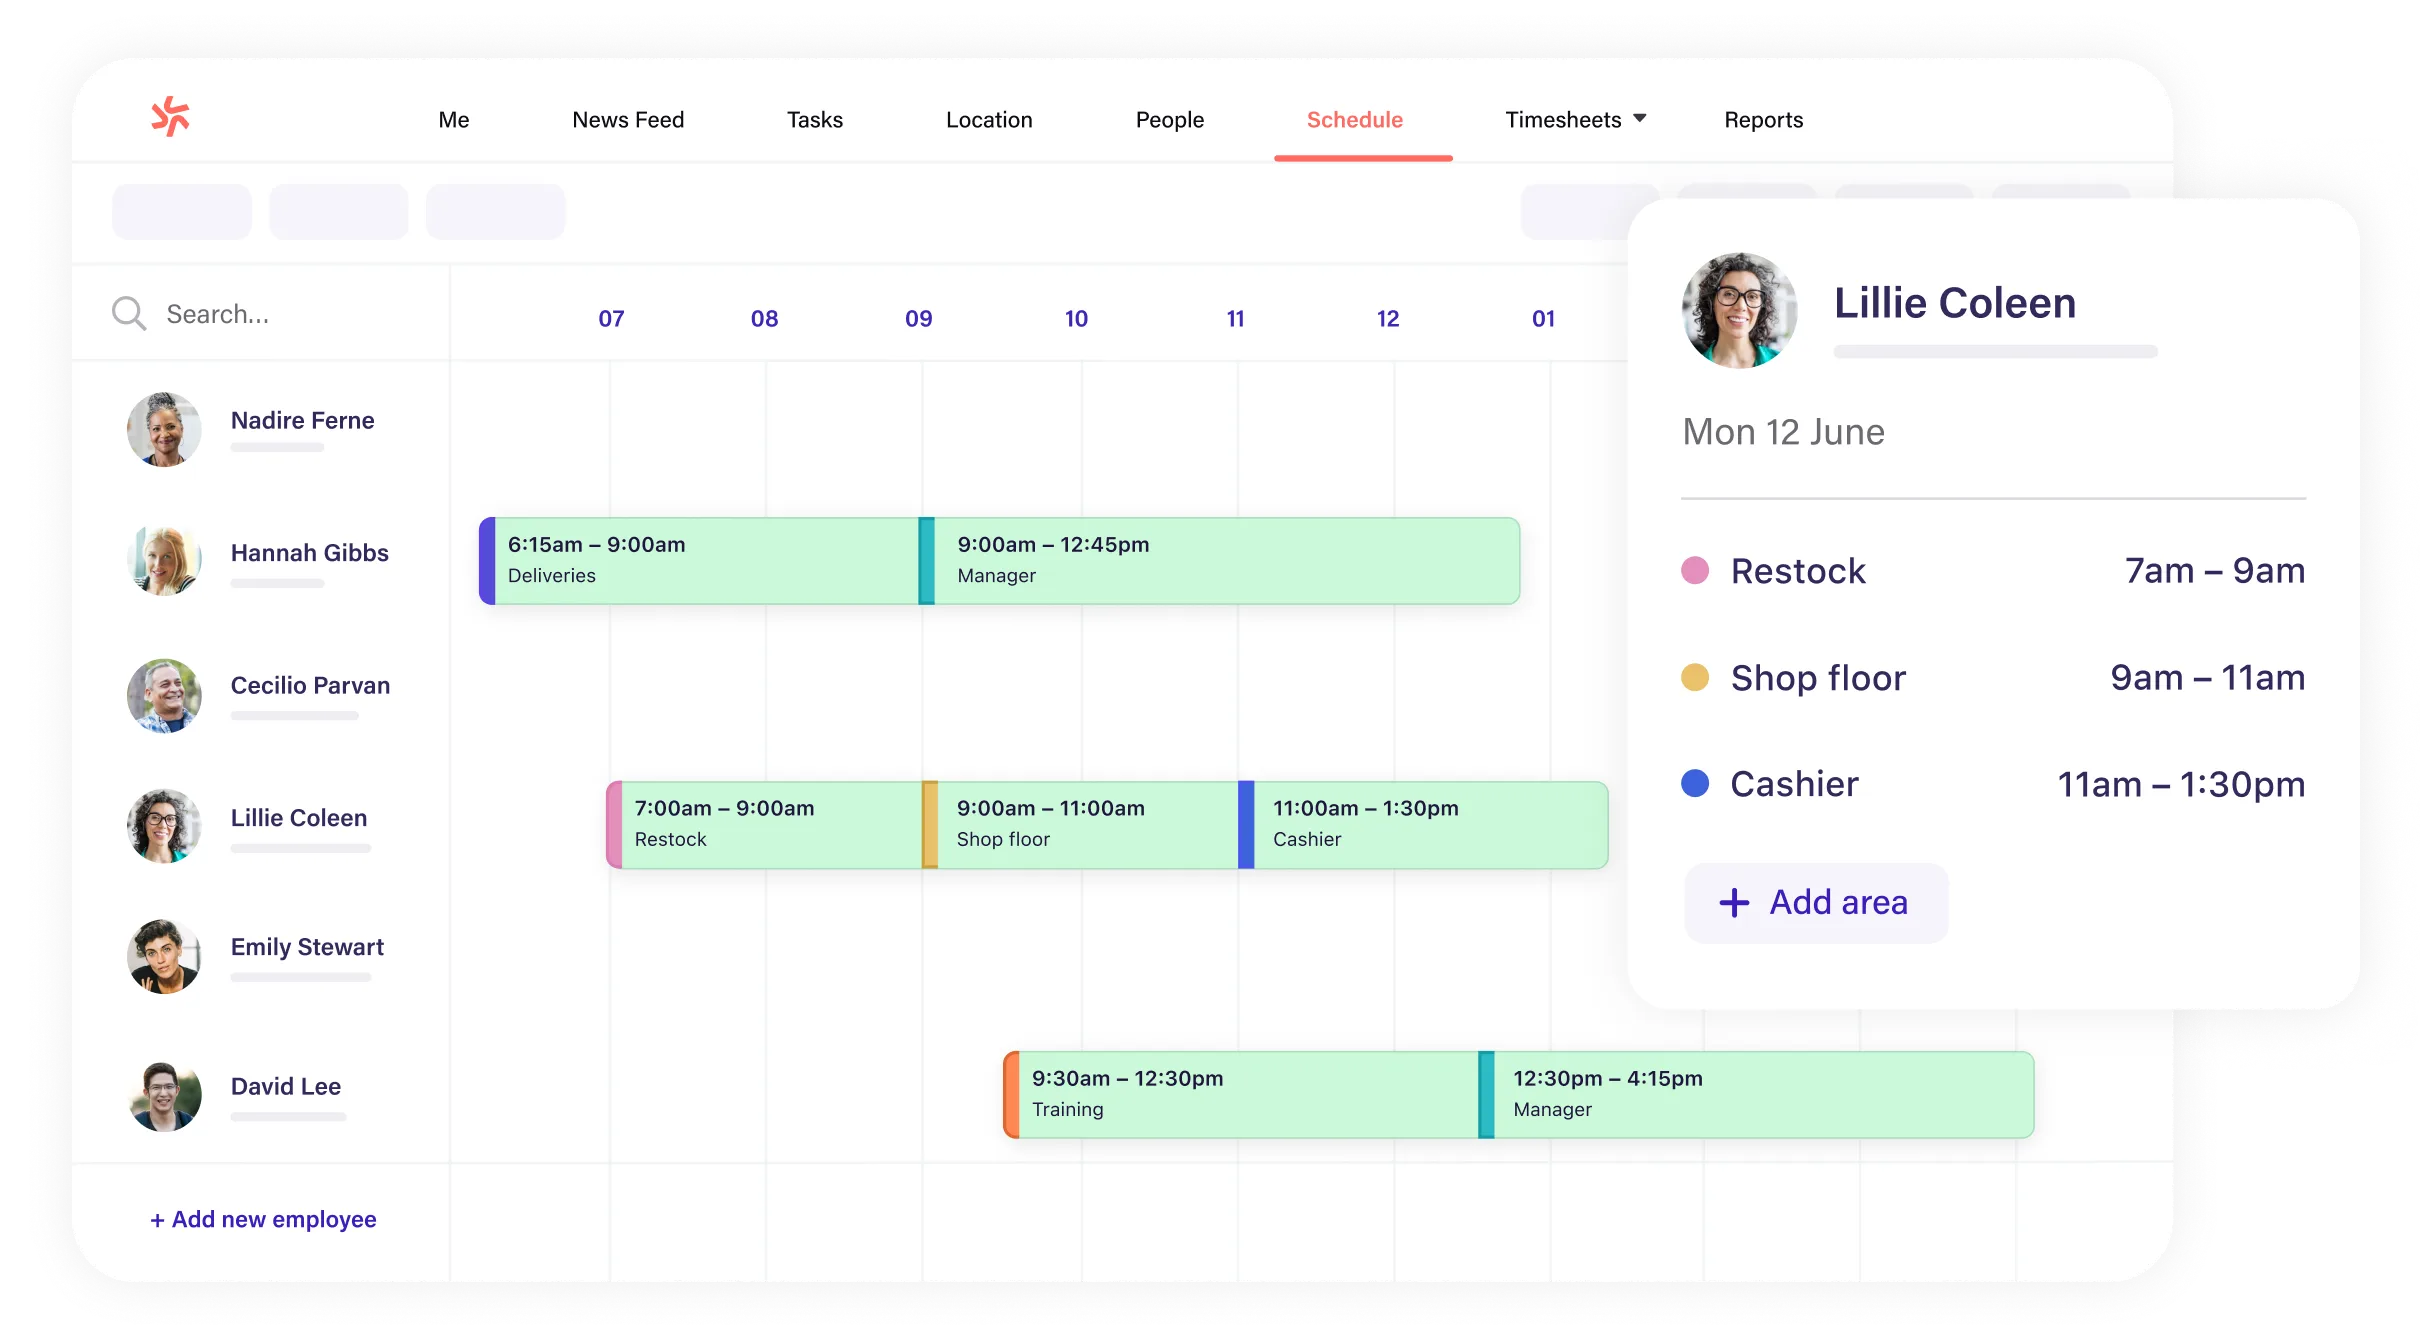Click Cecilio Parvan's avatar photo
Viewport: 2432px width, 1340px height.
[x=165, y=696]
